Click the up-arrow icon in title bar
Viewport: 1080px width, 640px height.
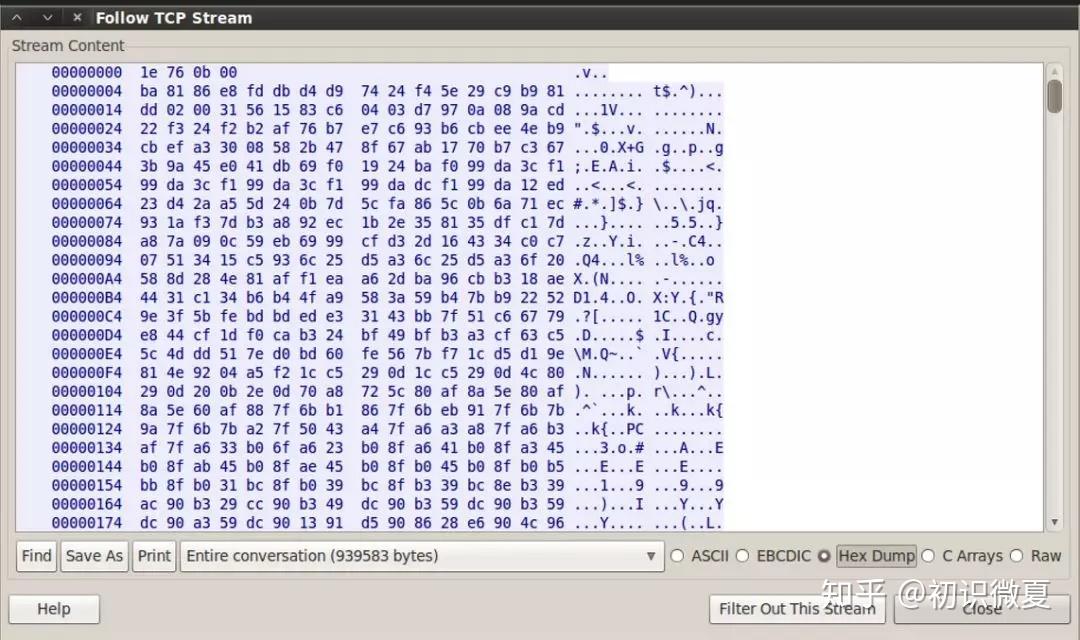(x=15, y=16)
